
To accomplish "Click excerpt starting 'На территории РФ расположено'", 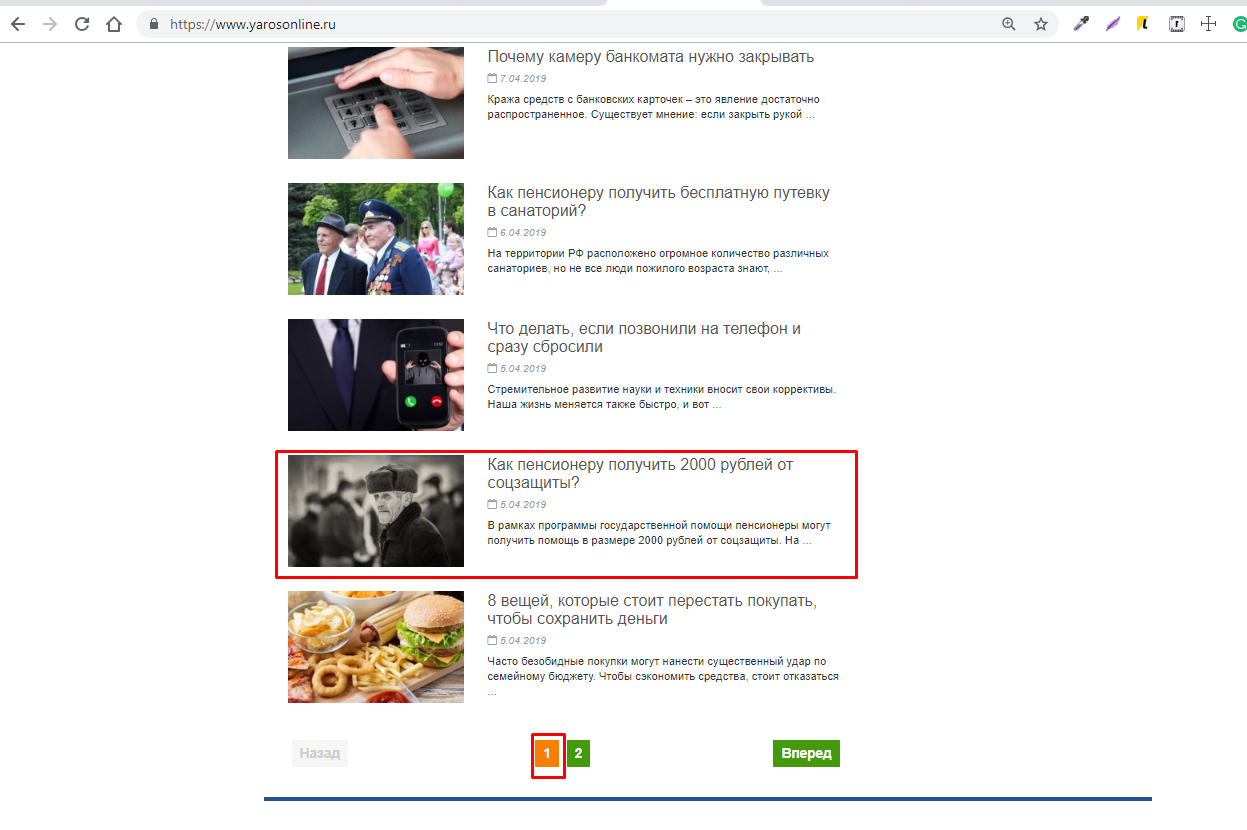I will pyautogui.click(x=658, y=261).
